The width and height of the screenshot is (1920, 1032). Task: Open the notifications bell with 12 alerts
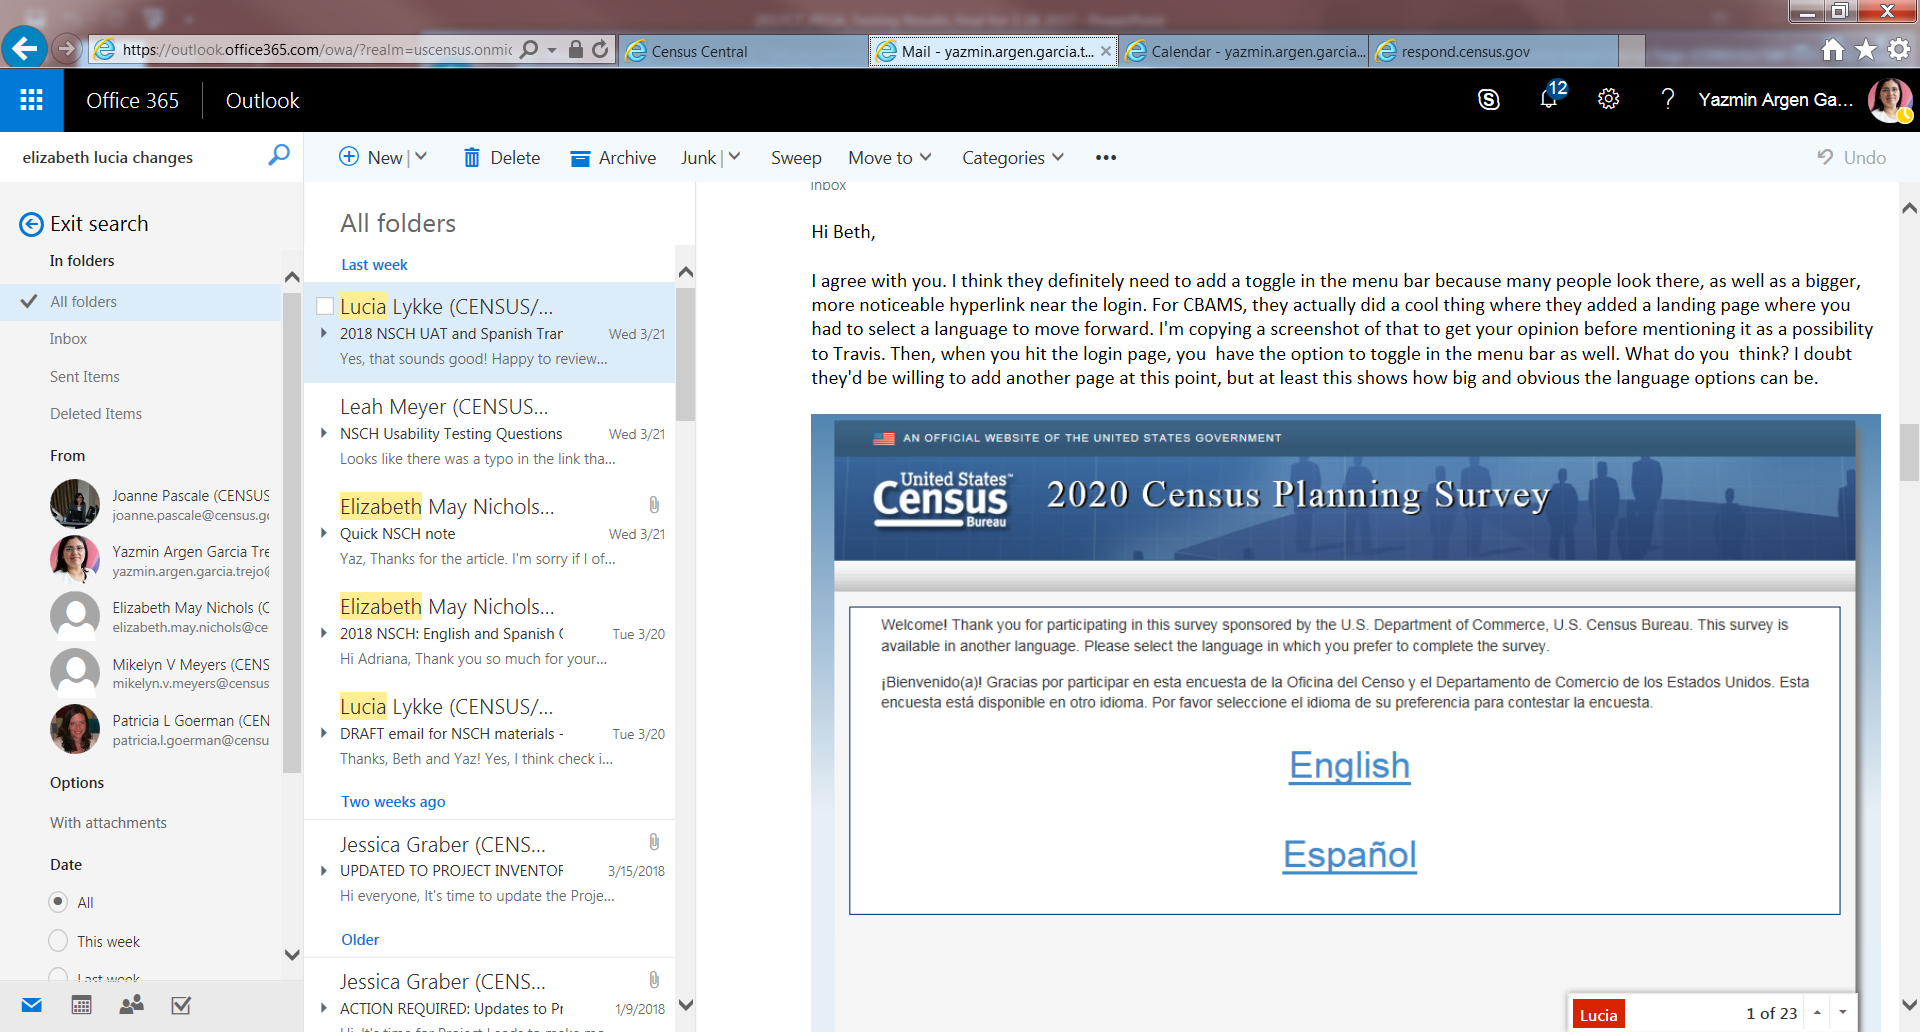[1549, 97]
